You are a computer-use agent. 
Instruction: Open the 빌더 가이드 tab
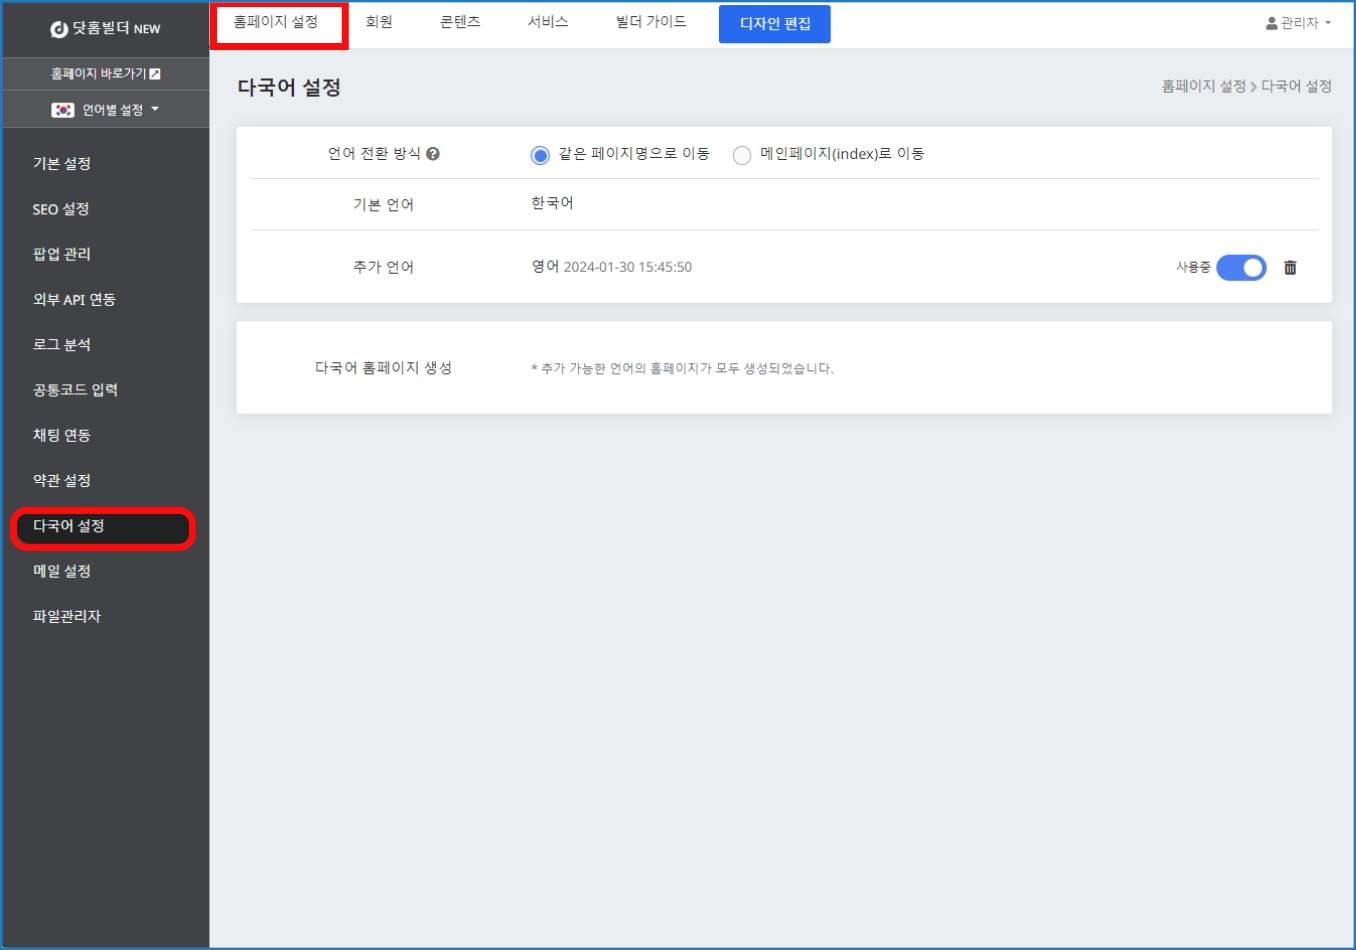click(x=651, y=22)
